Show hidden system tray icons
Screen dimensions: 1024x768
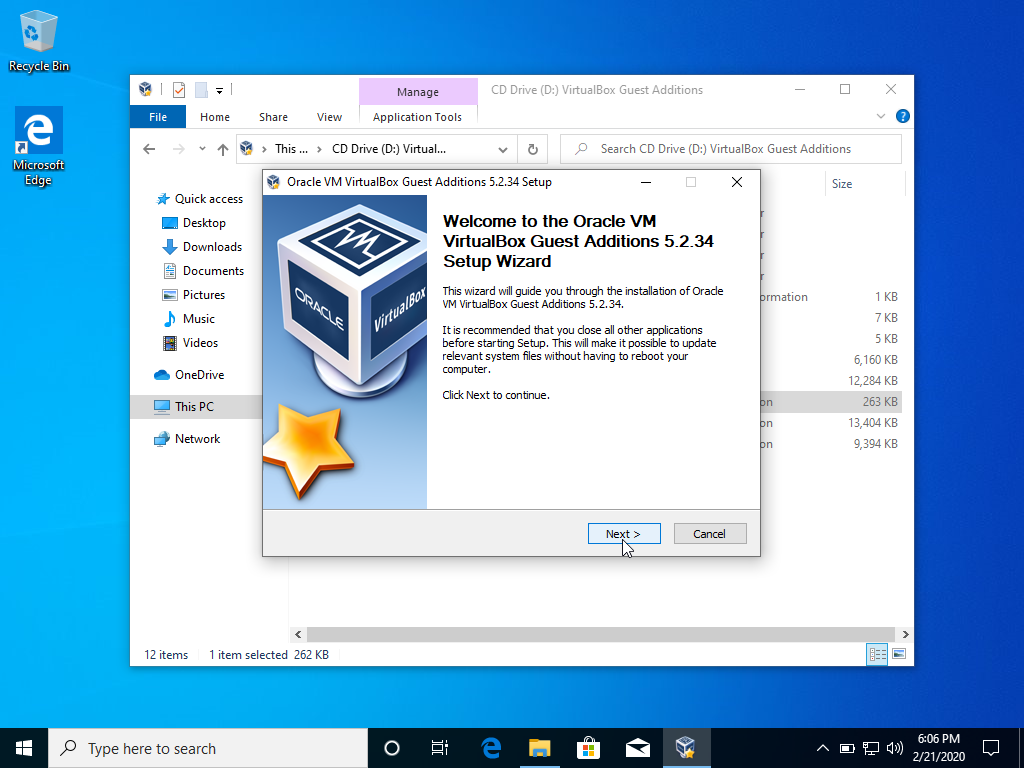[823, 748]
